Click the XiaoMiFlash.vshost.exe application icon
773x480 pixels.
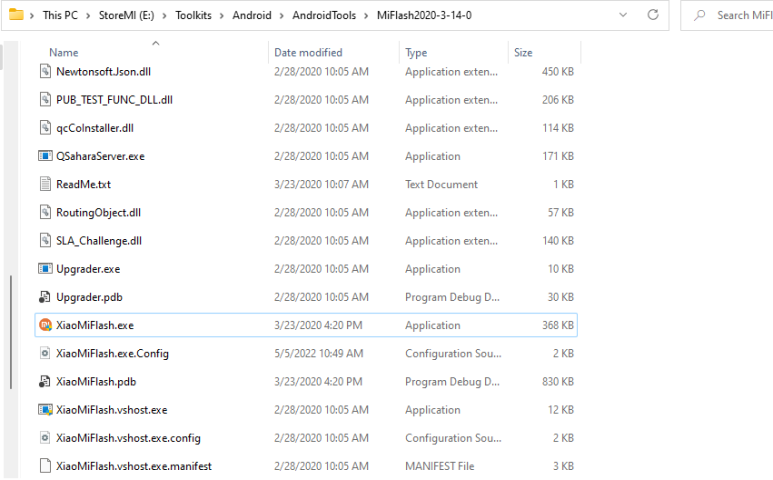coord(45,410)
